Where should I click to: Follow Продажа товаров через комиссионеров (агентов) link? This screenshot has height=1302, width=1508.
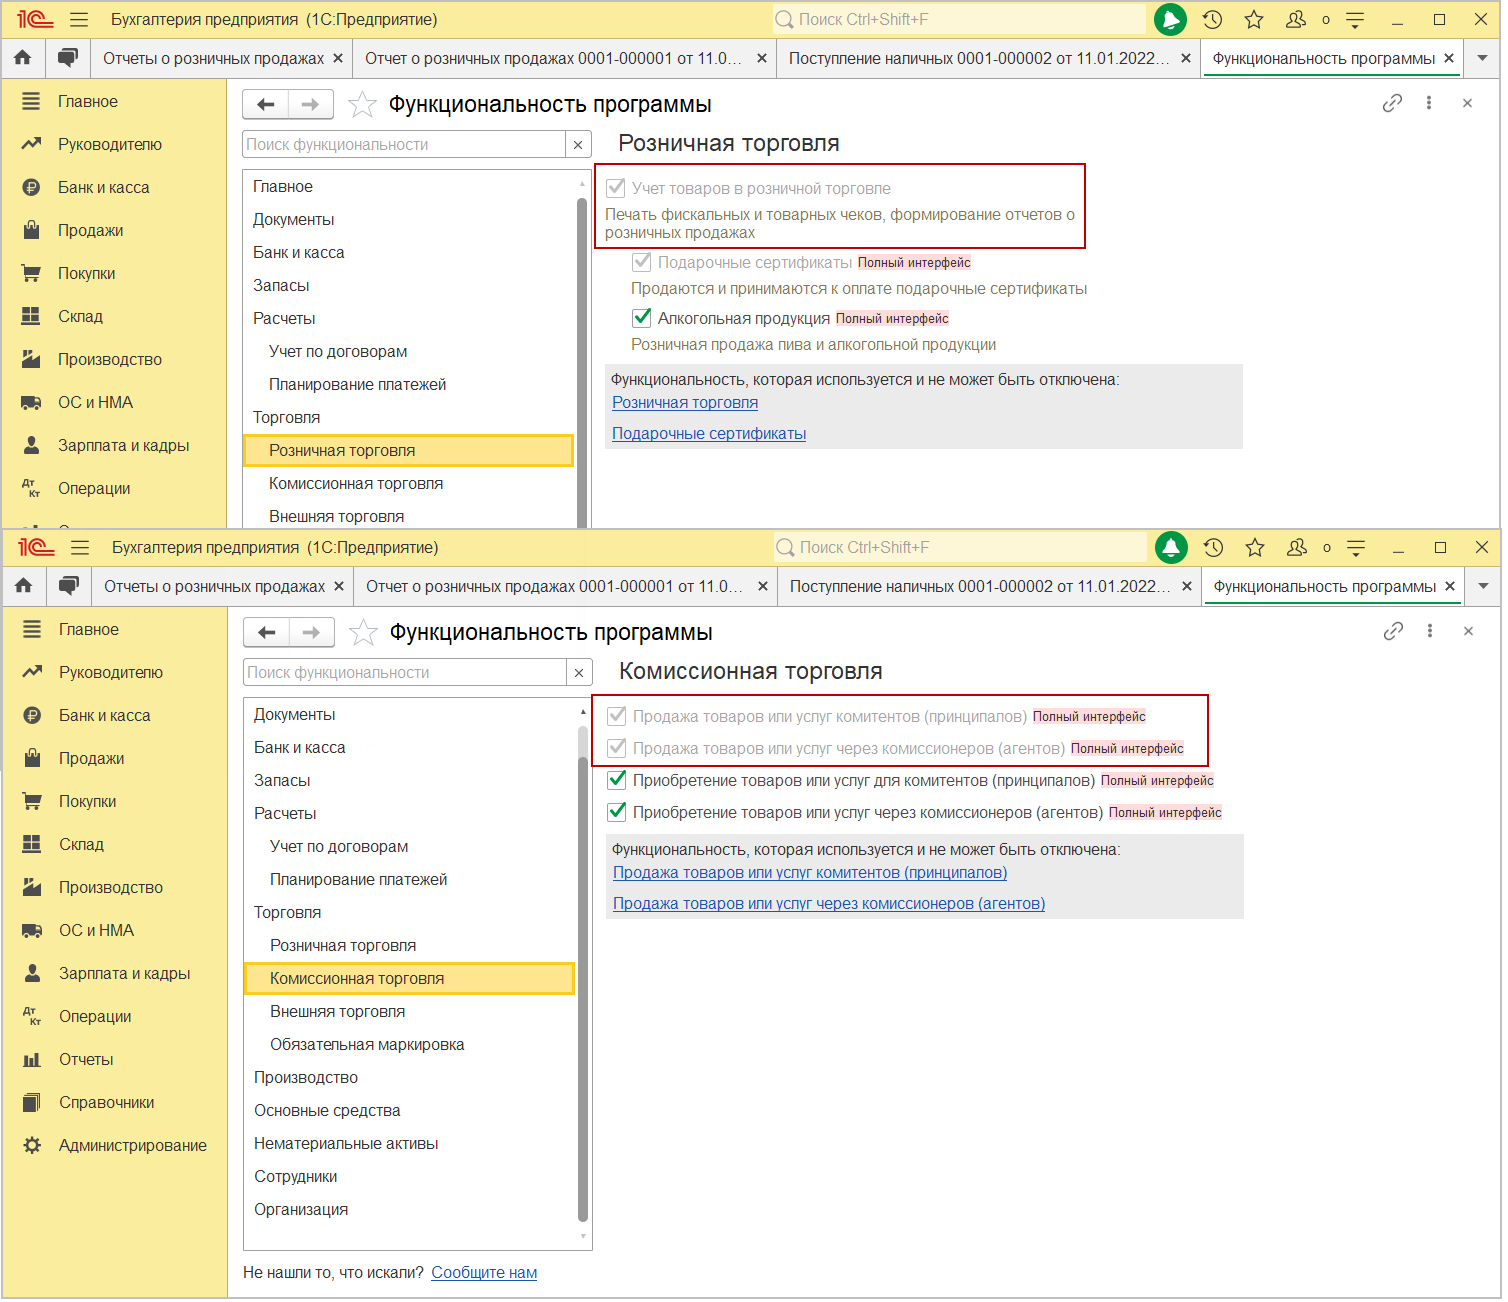point(829,903)
